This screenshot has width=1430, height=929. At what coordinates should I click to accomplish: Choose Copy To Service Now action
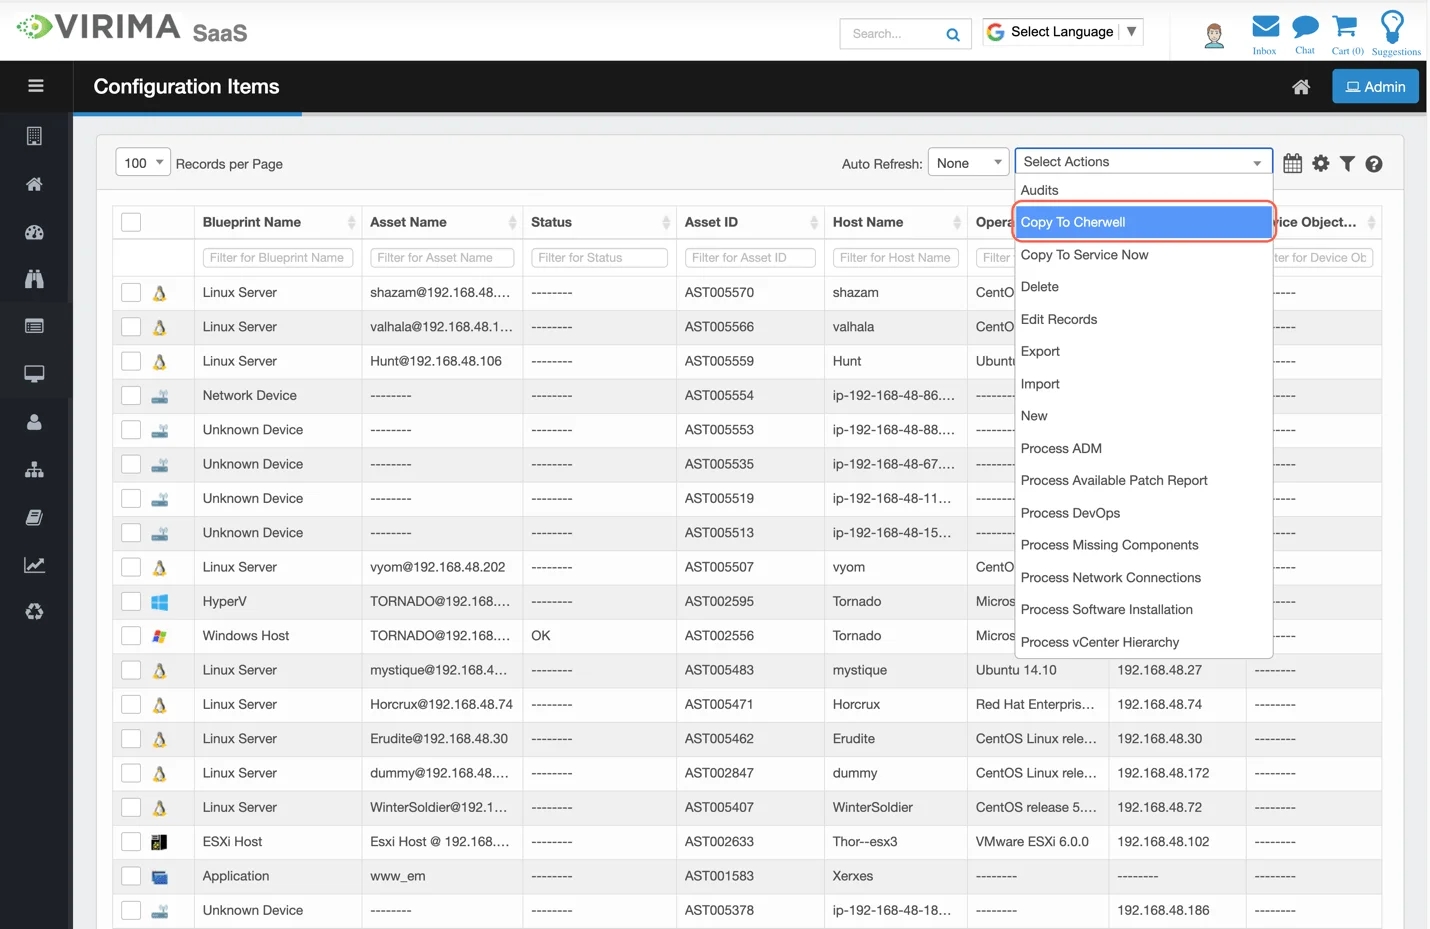[x=1084, y=255]
